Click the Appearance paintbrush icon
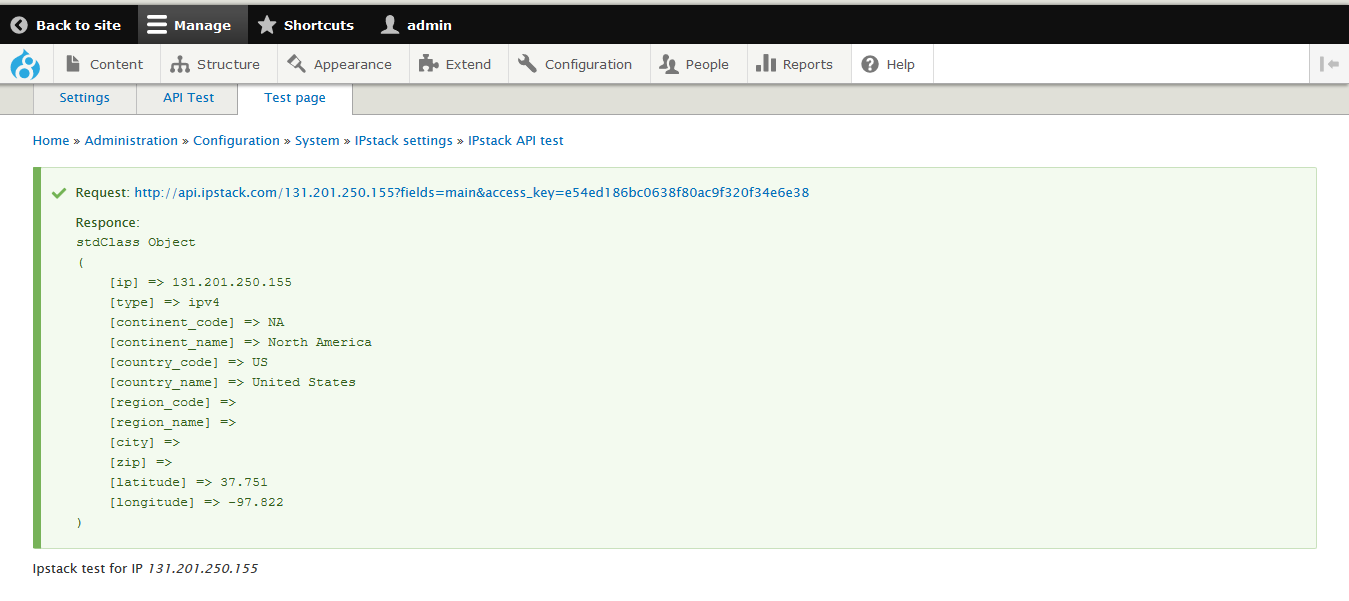1349x601 pixels. 296,64
